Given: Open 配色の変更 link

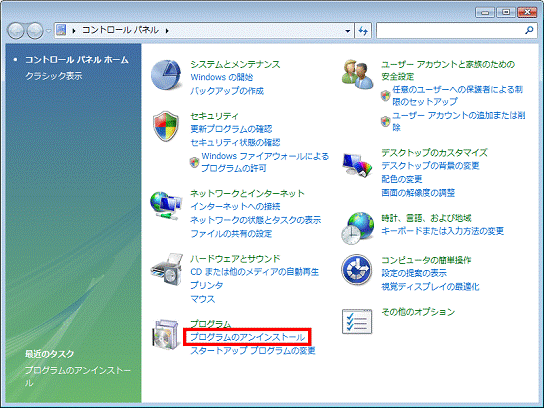Looking at the screenshot, I should click(x=401, y=179).
